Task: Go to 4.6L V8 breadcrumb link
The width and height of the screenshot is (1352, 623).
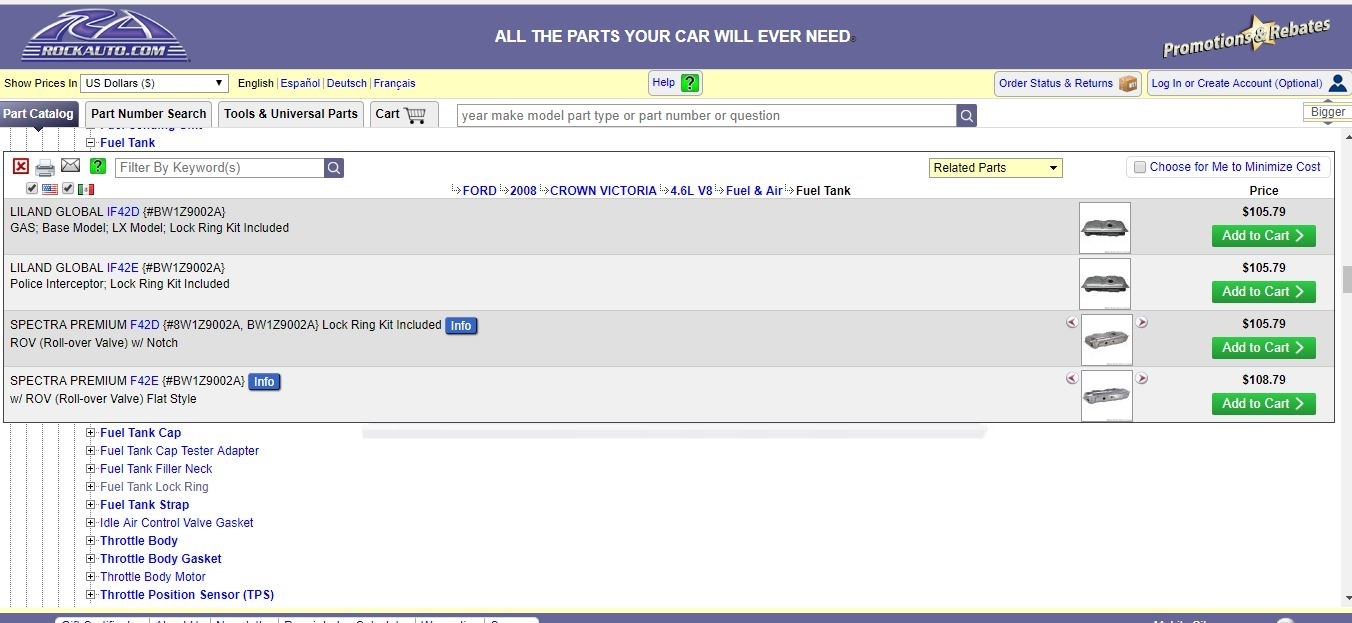Action: (691, 190)
